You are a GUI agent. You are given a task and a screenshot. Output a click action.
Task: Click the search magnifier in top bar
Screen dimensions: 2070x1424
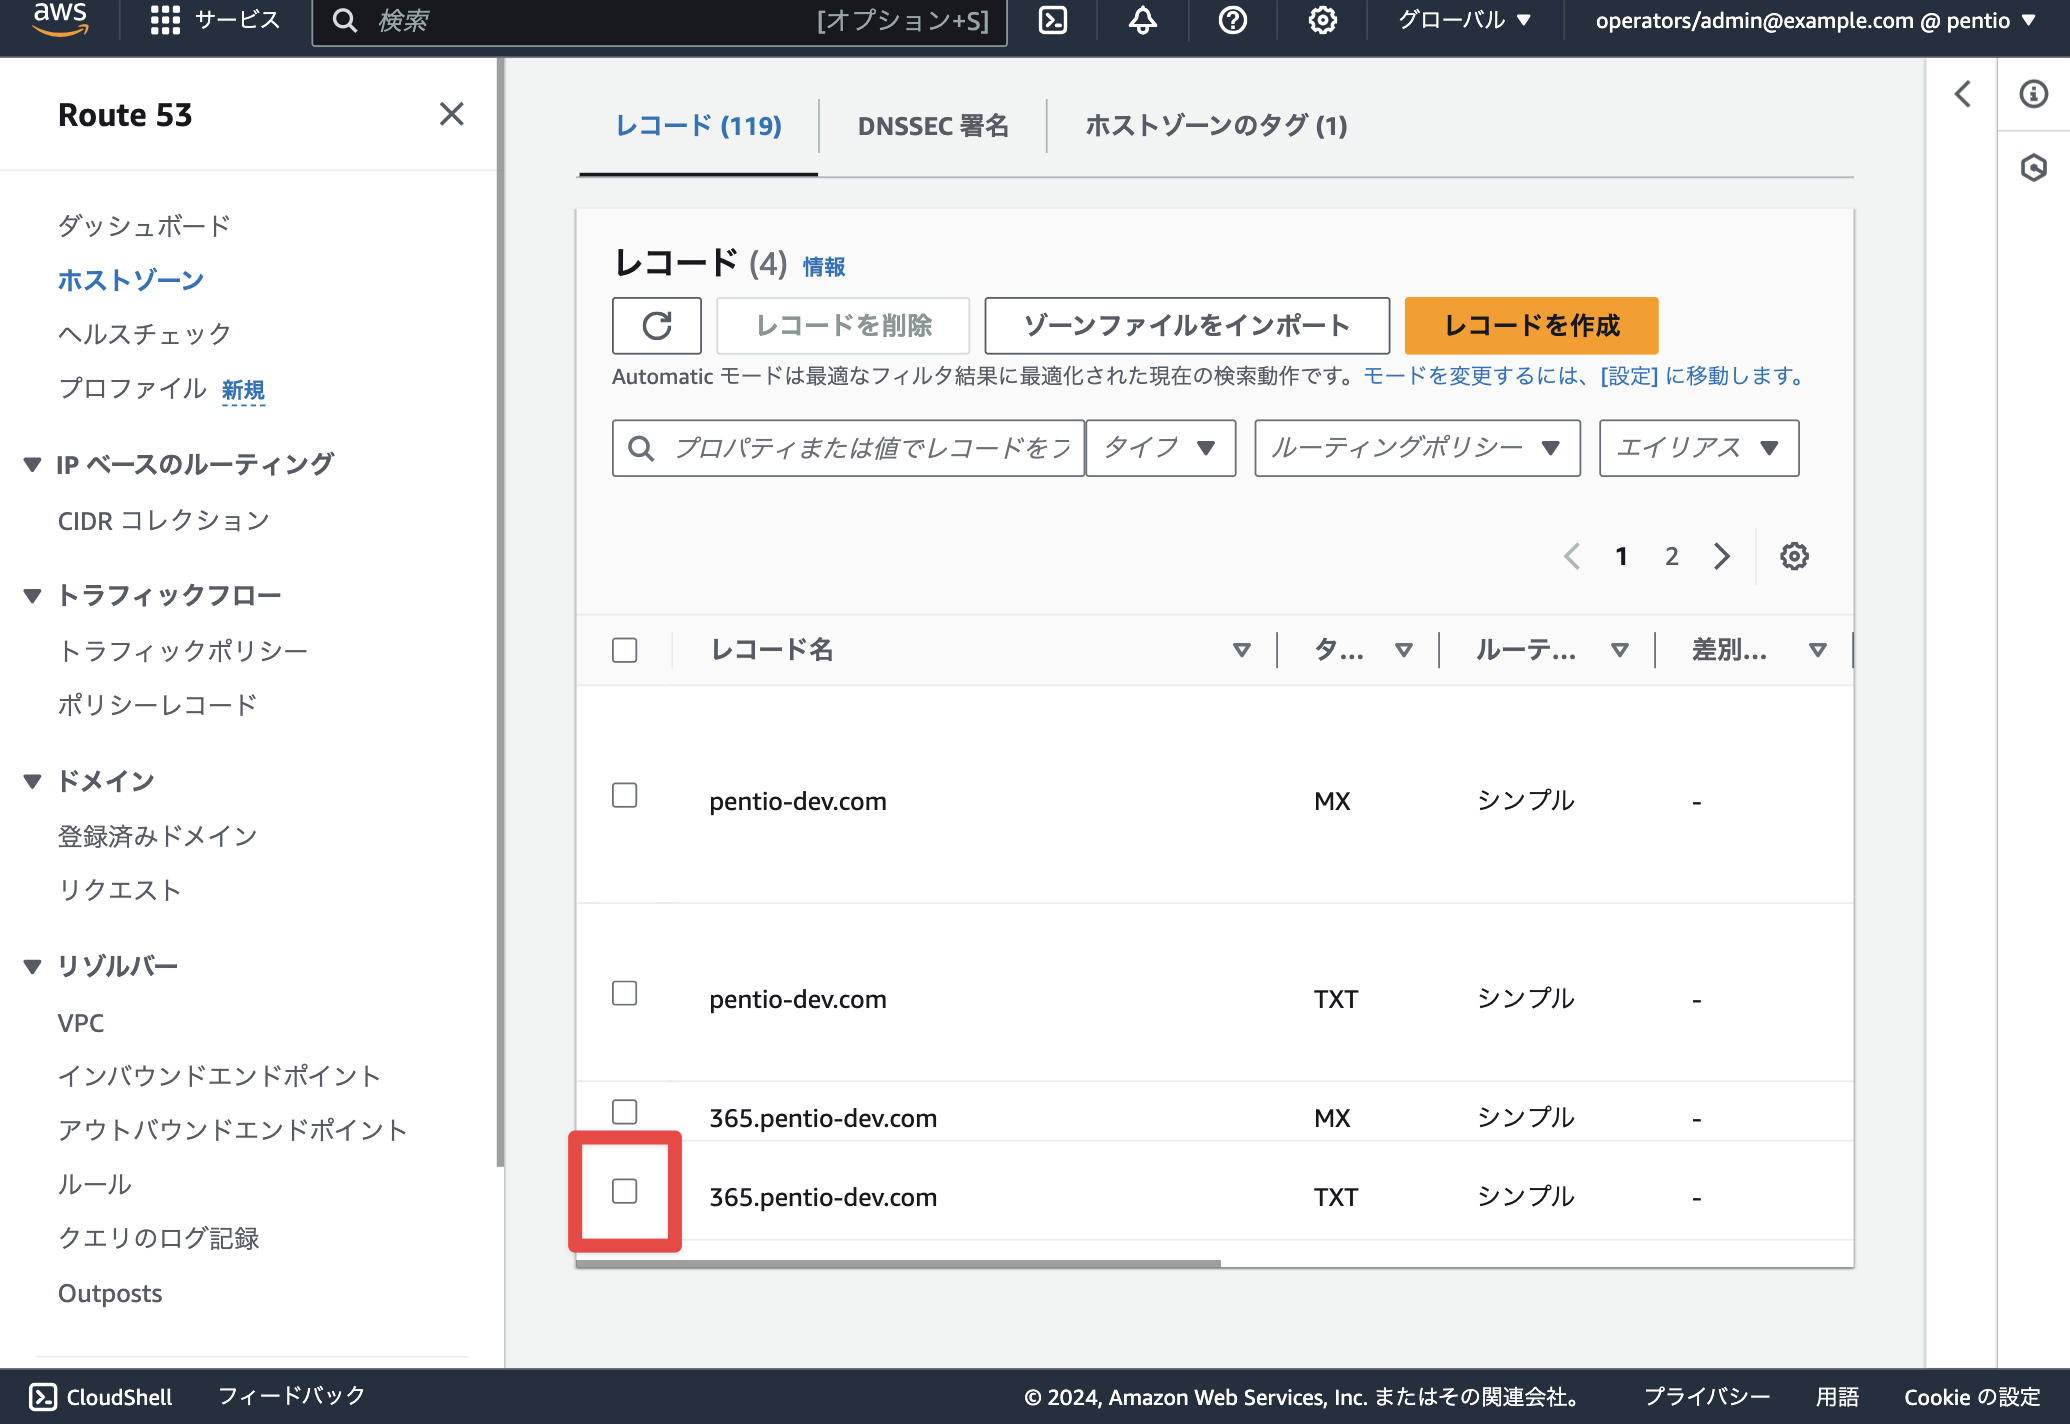tap(345, 20)
